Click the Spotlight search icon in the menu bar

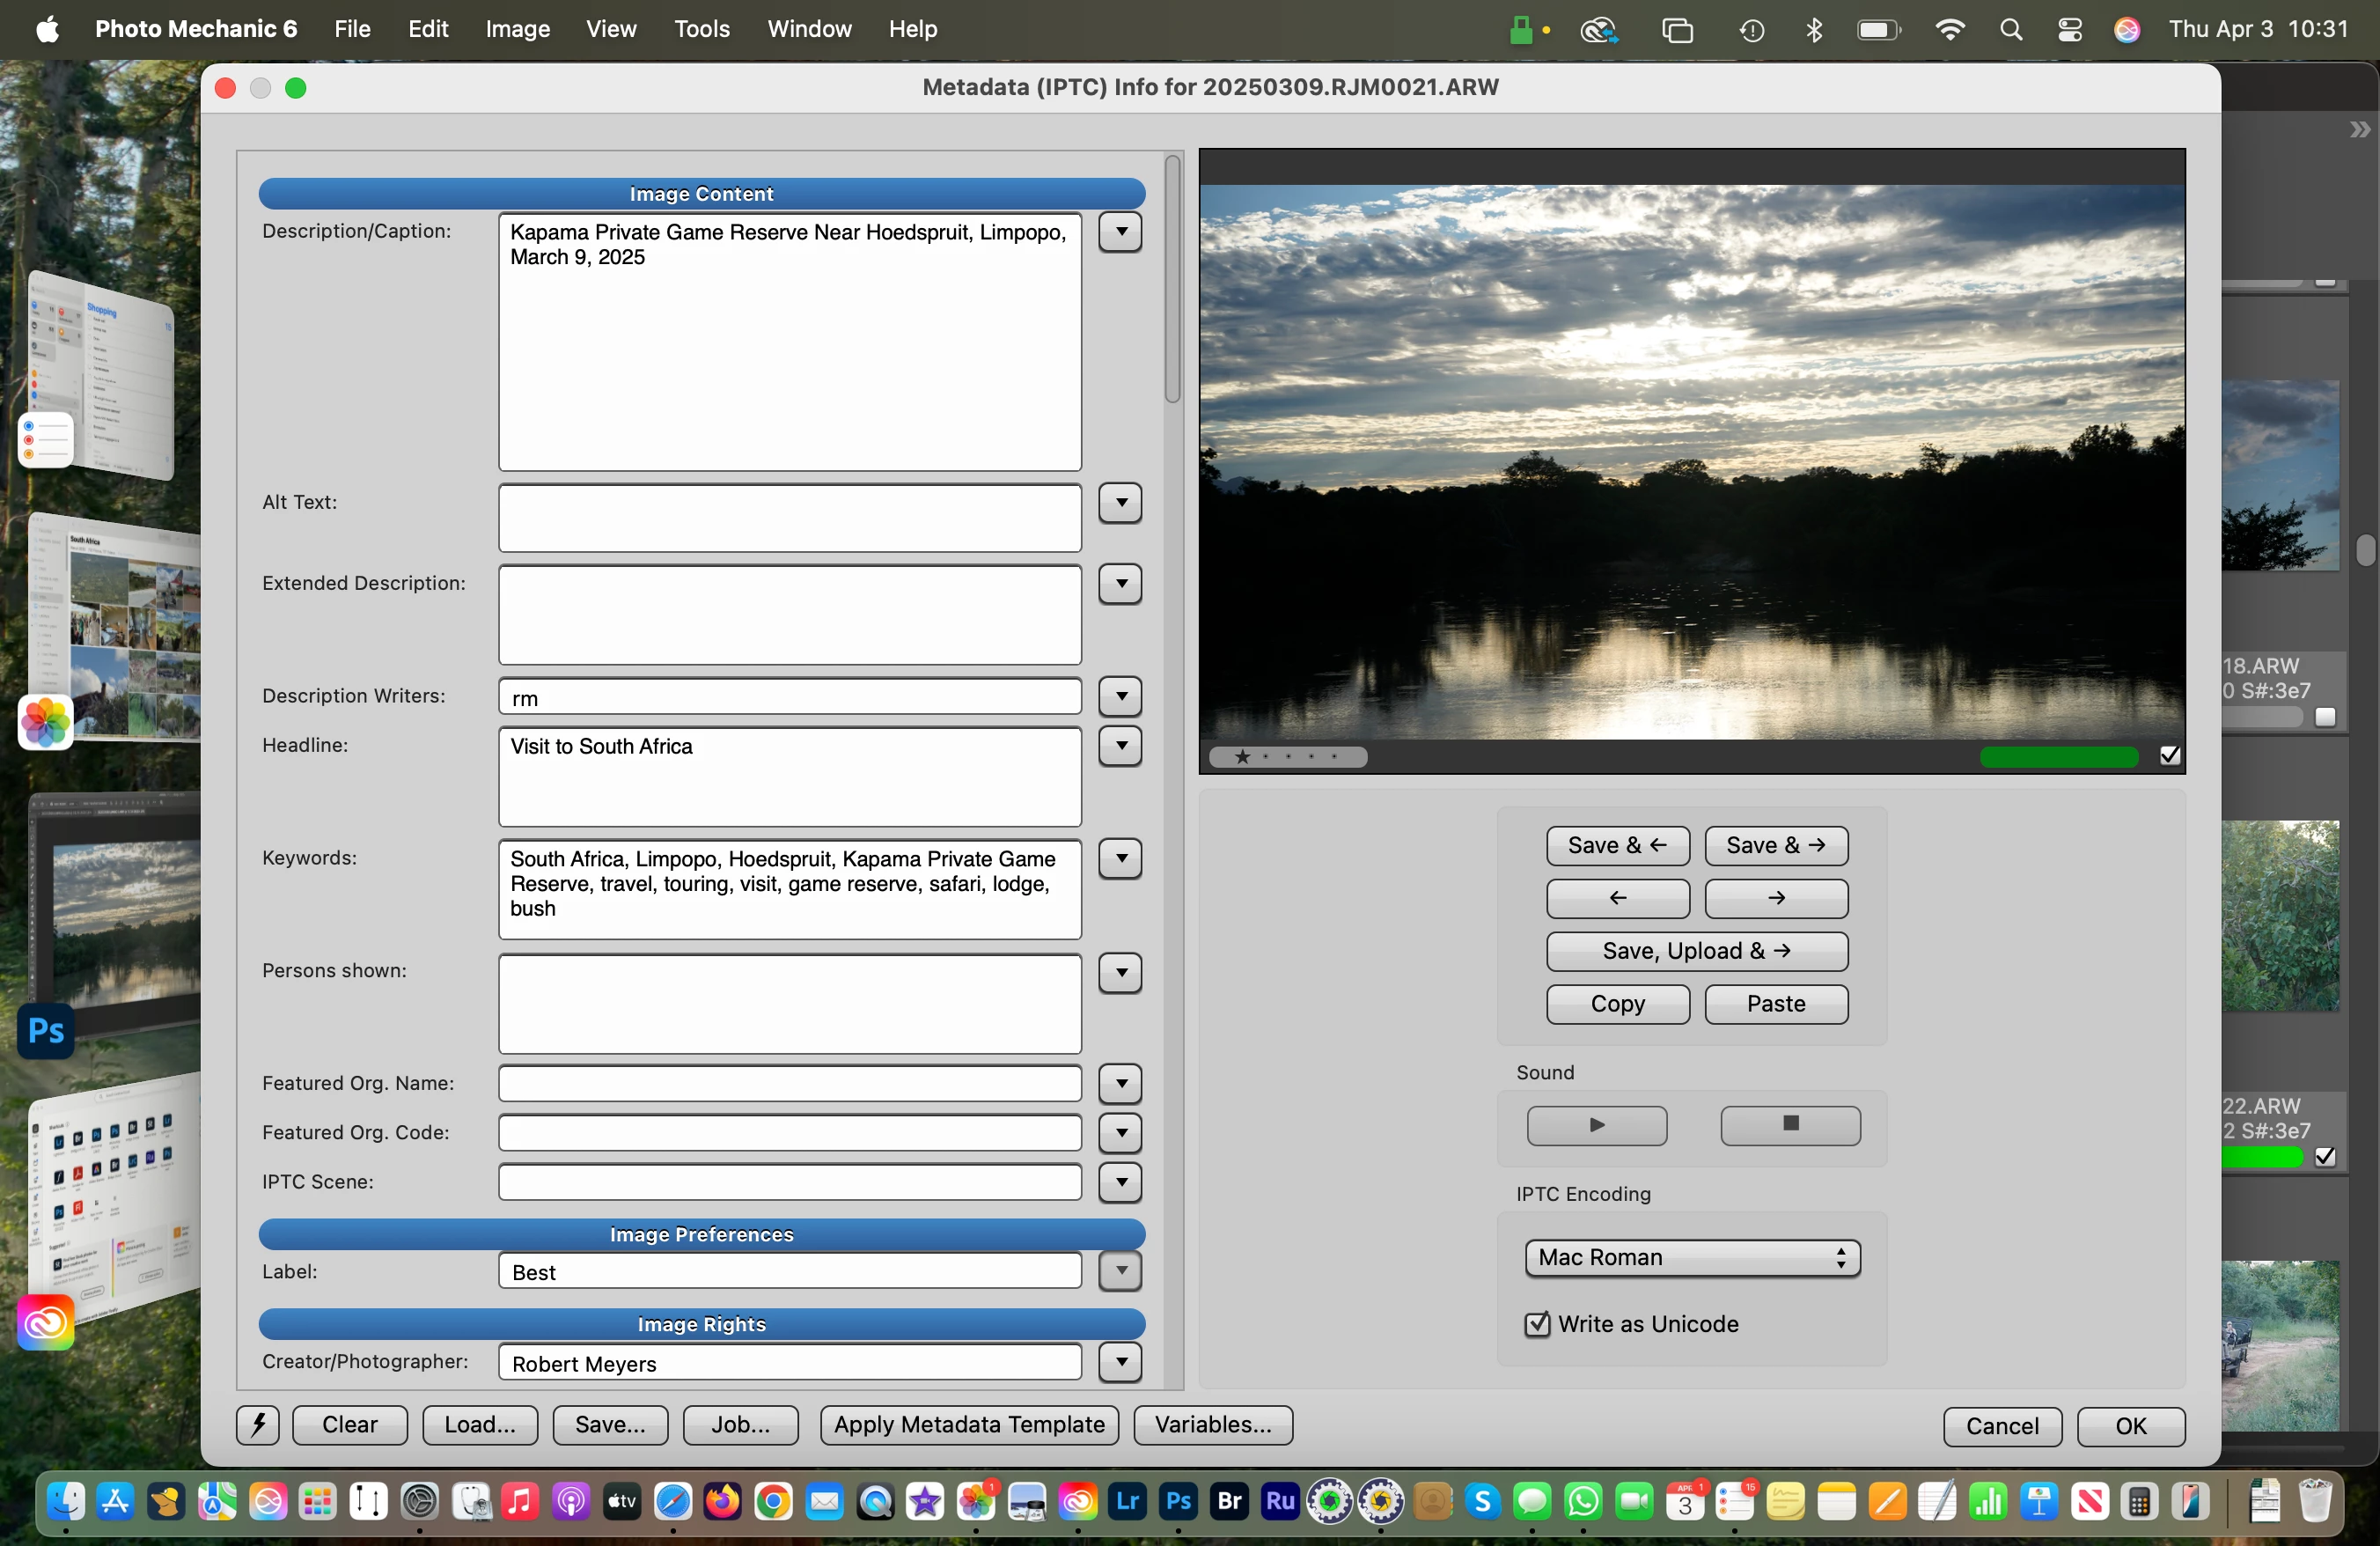coord(2011,29)
